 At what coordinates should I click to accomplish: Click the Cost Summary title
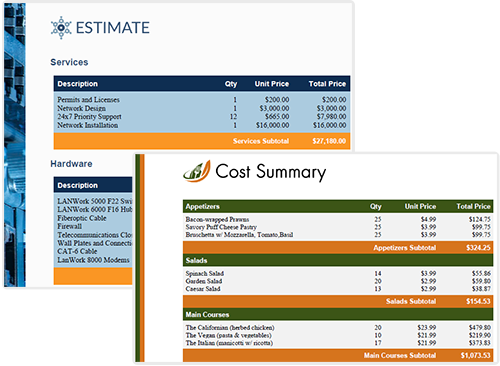pos(271,172)
